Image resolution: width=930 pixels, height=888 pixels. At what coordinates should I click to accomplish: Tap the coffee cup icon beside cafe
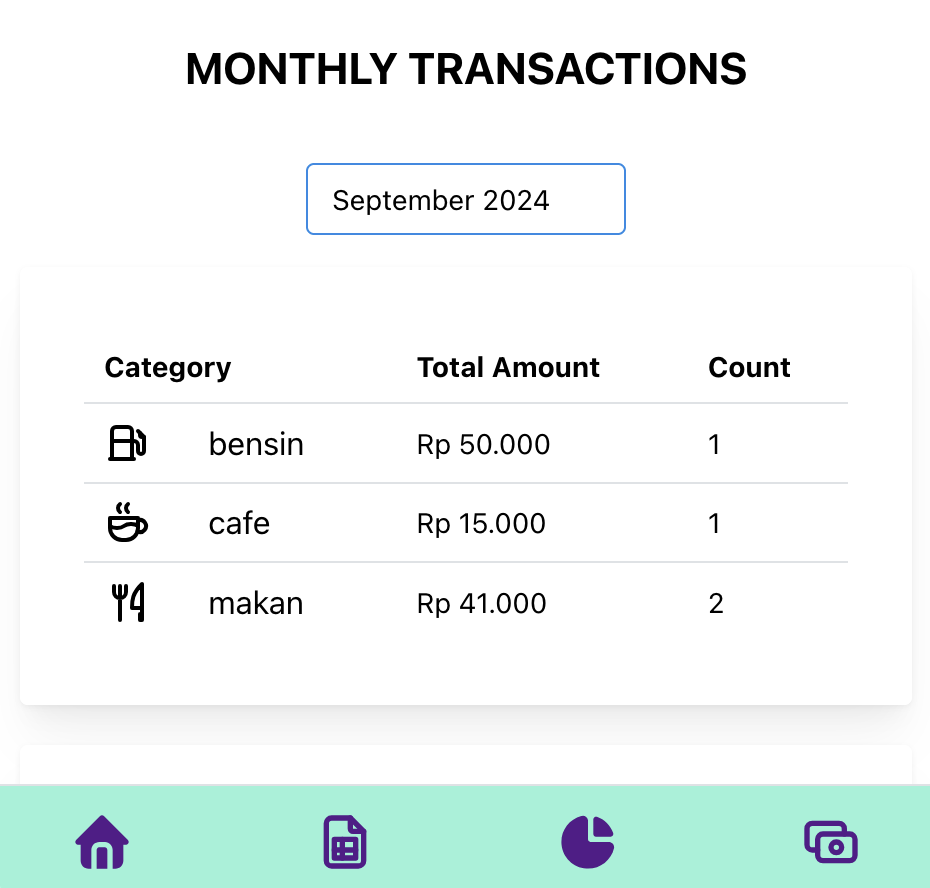[127, 523]
